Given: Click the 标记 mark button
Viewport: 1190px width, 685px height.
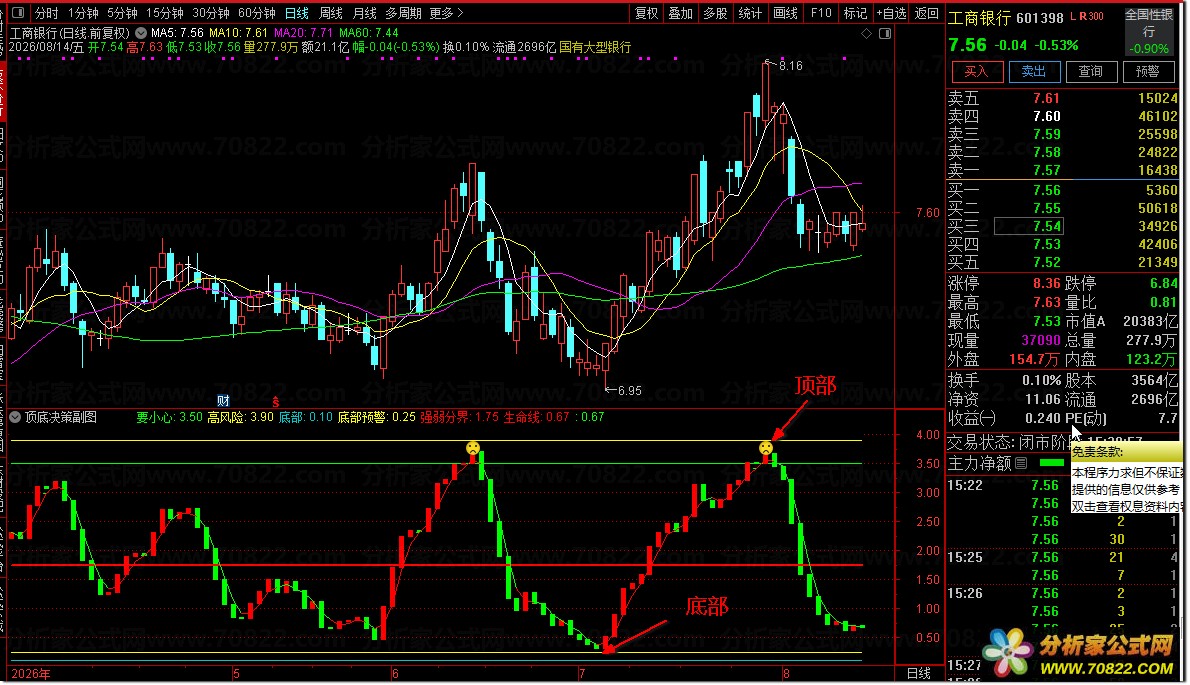Looking at the screenshot, I should (855, 13).
